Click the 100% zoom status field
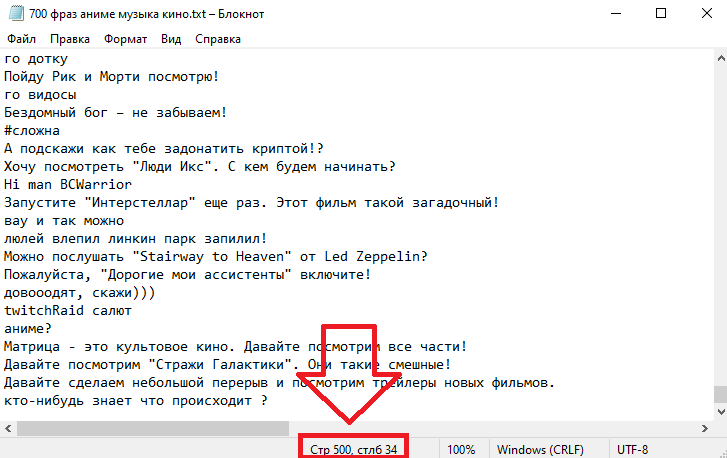This screenshot has height=458, width=727. (x=461, y=450)
